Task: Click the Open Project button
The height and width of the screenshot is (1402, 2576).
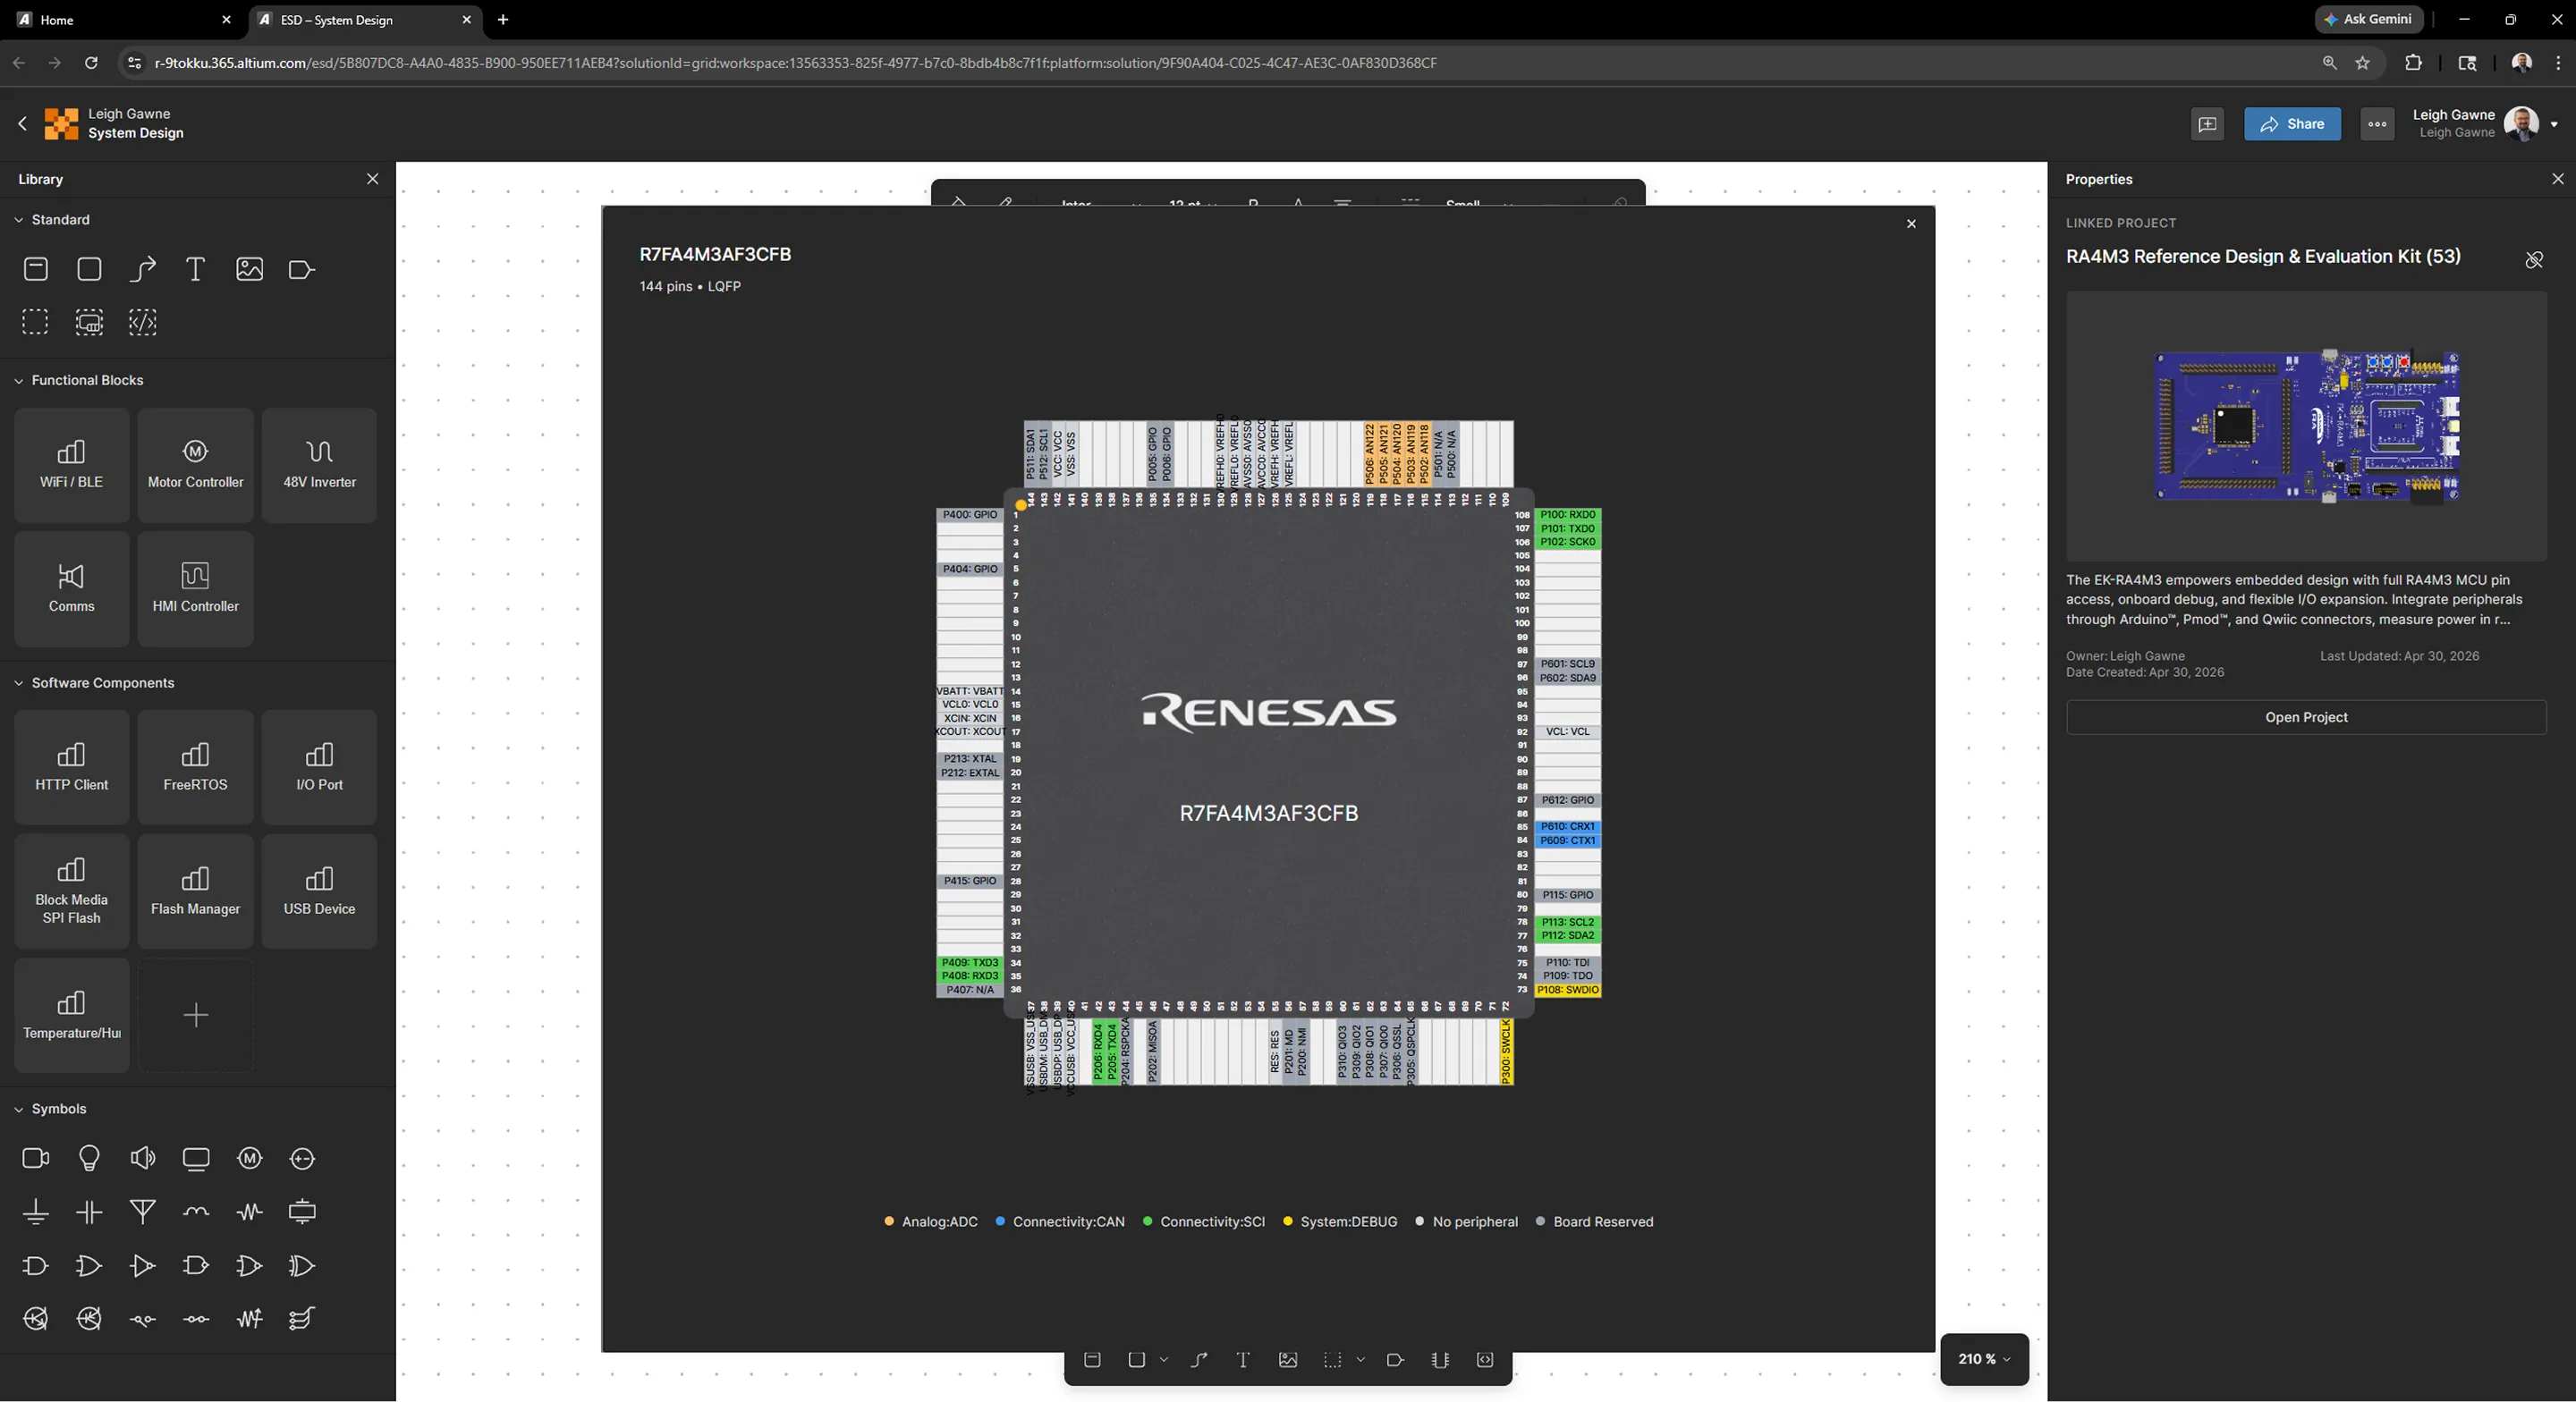Action: click(2306, 717)
